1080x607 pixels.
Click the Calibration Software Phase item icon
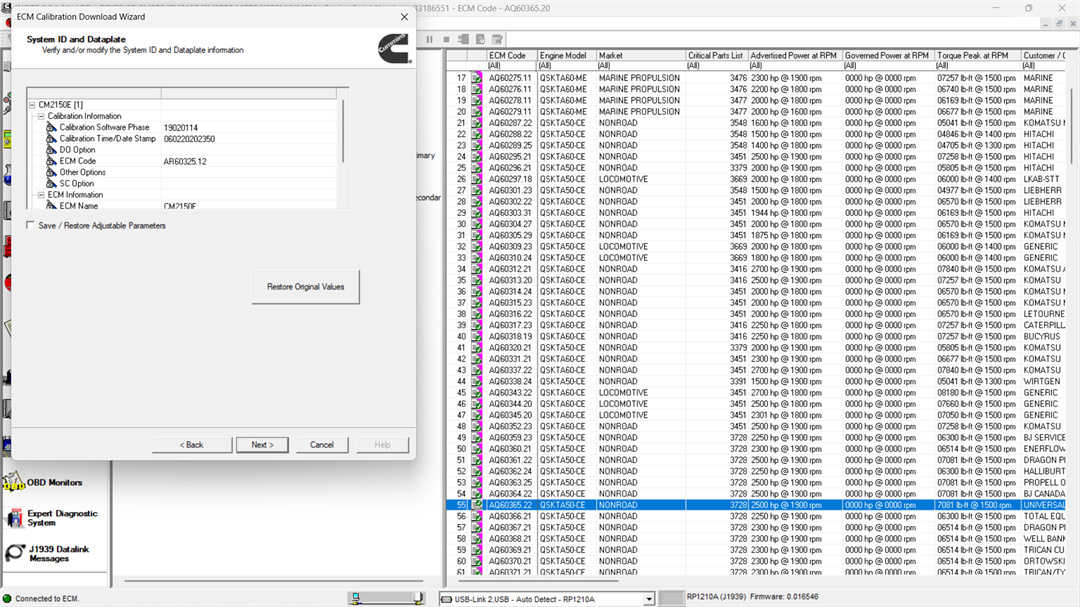tap(51, 128)
